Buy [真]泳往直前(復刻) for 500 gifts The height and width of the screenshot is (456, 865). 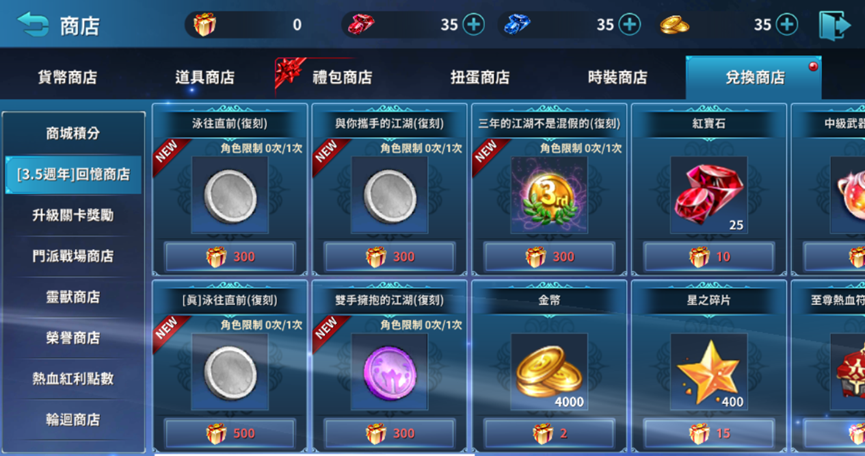(229, 433)
